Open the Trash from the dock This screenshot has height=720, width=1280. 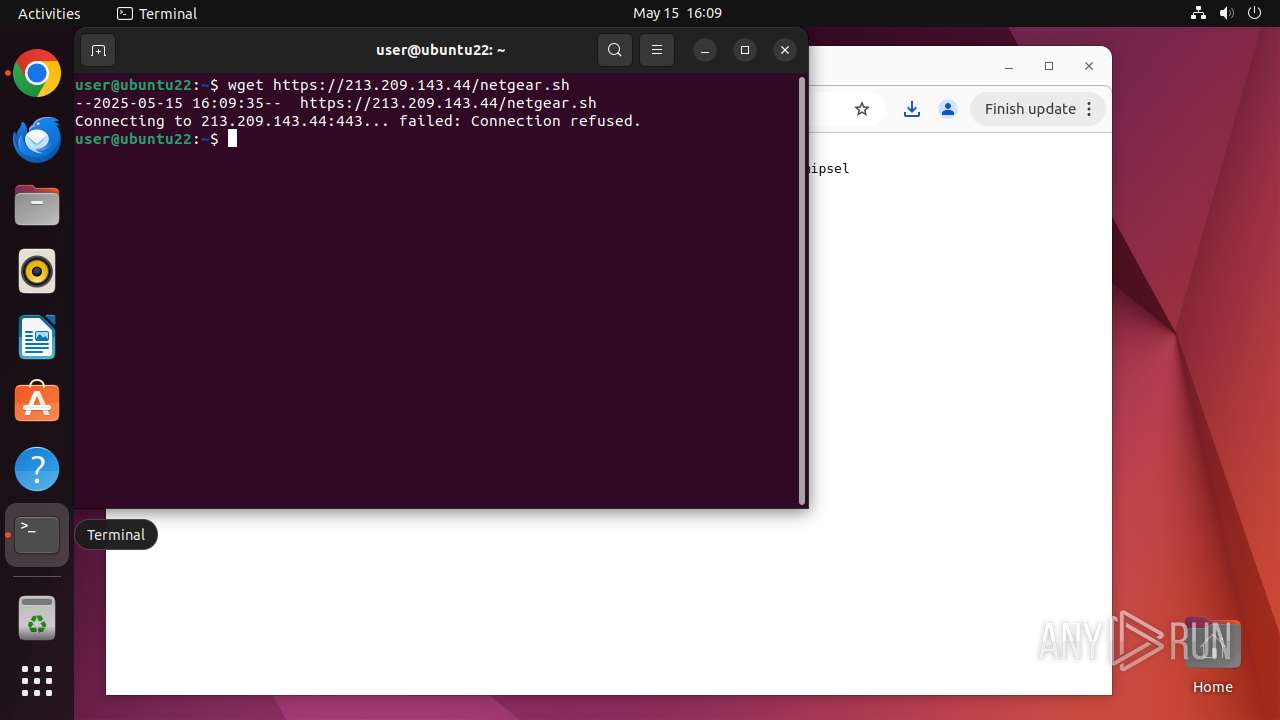[37, 618]
